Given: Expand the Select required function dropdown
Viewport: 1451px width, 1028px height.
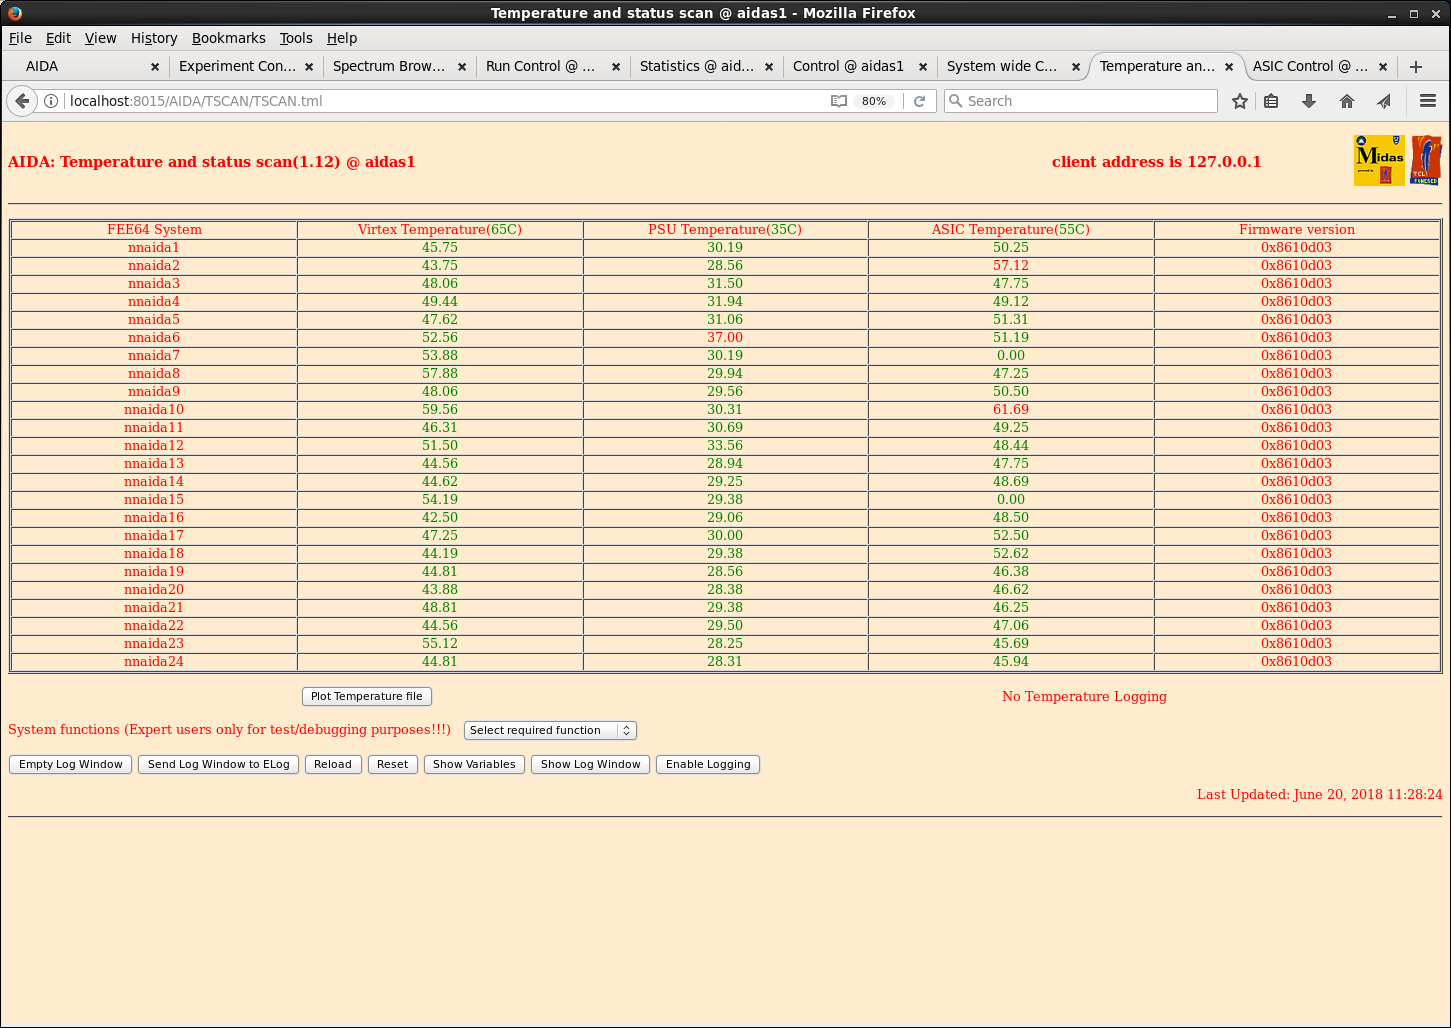Looking at the screenshot, I should (550, 730).
